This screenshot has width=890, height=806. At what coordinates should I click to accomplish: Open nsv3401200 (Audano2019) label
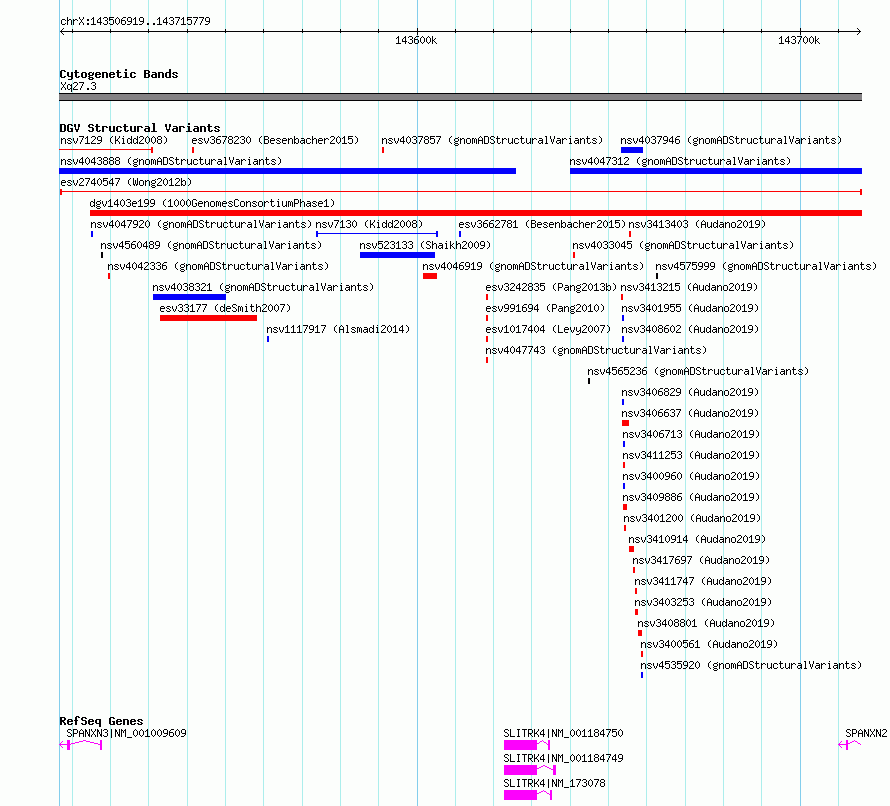(x=692, y=518)
